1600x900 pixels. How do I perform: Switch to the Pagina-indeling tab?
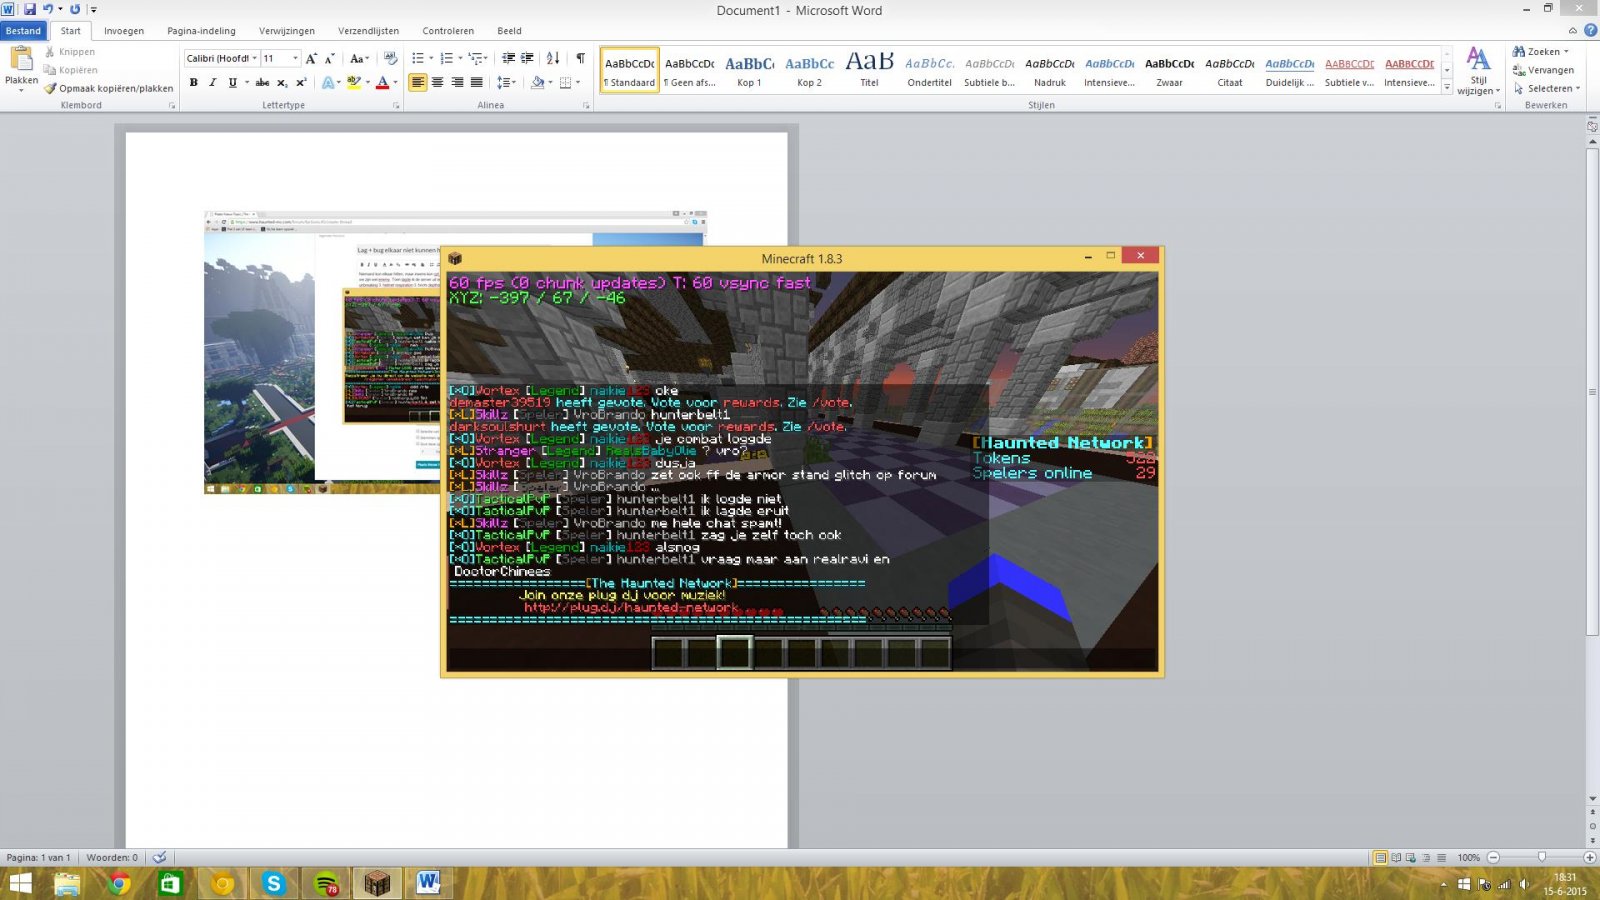(x=201, y=31)
